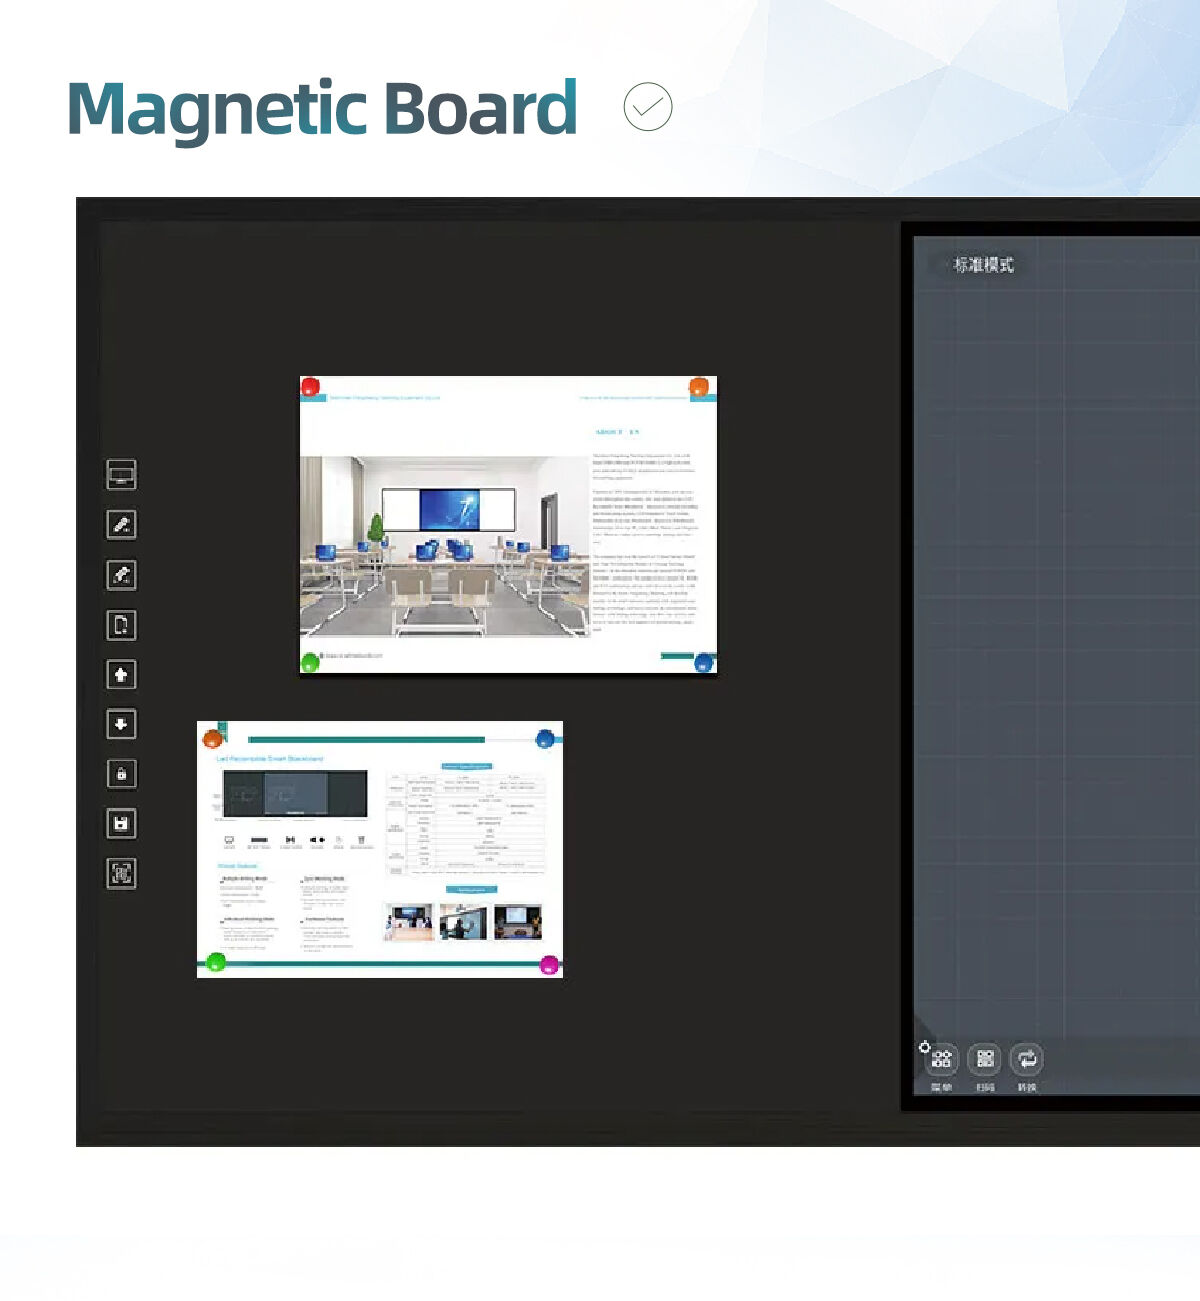Toggle the lock icon in left toolbar
This screenshot has height=1301, width=1200.
pos(121,774)
